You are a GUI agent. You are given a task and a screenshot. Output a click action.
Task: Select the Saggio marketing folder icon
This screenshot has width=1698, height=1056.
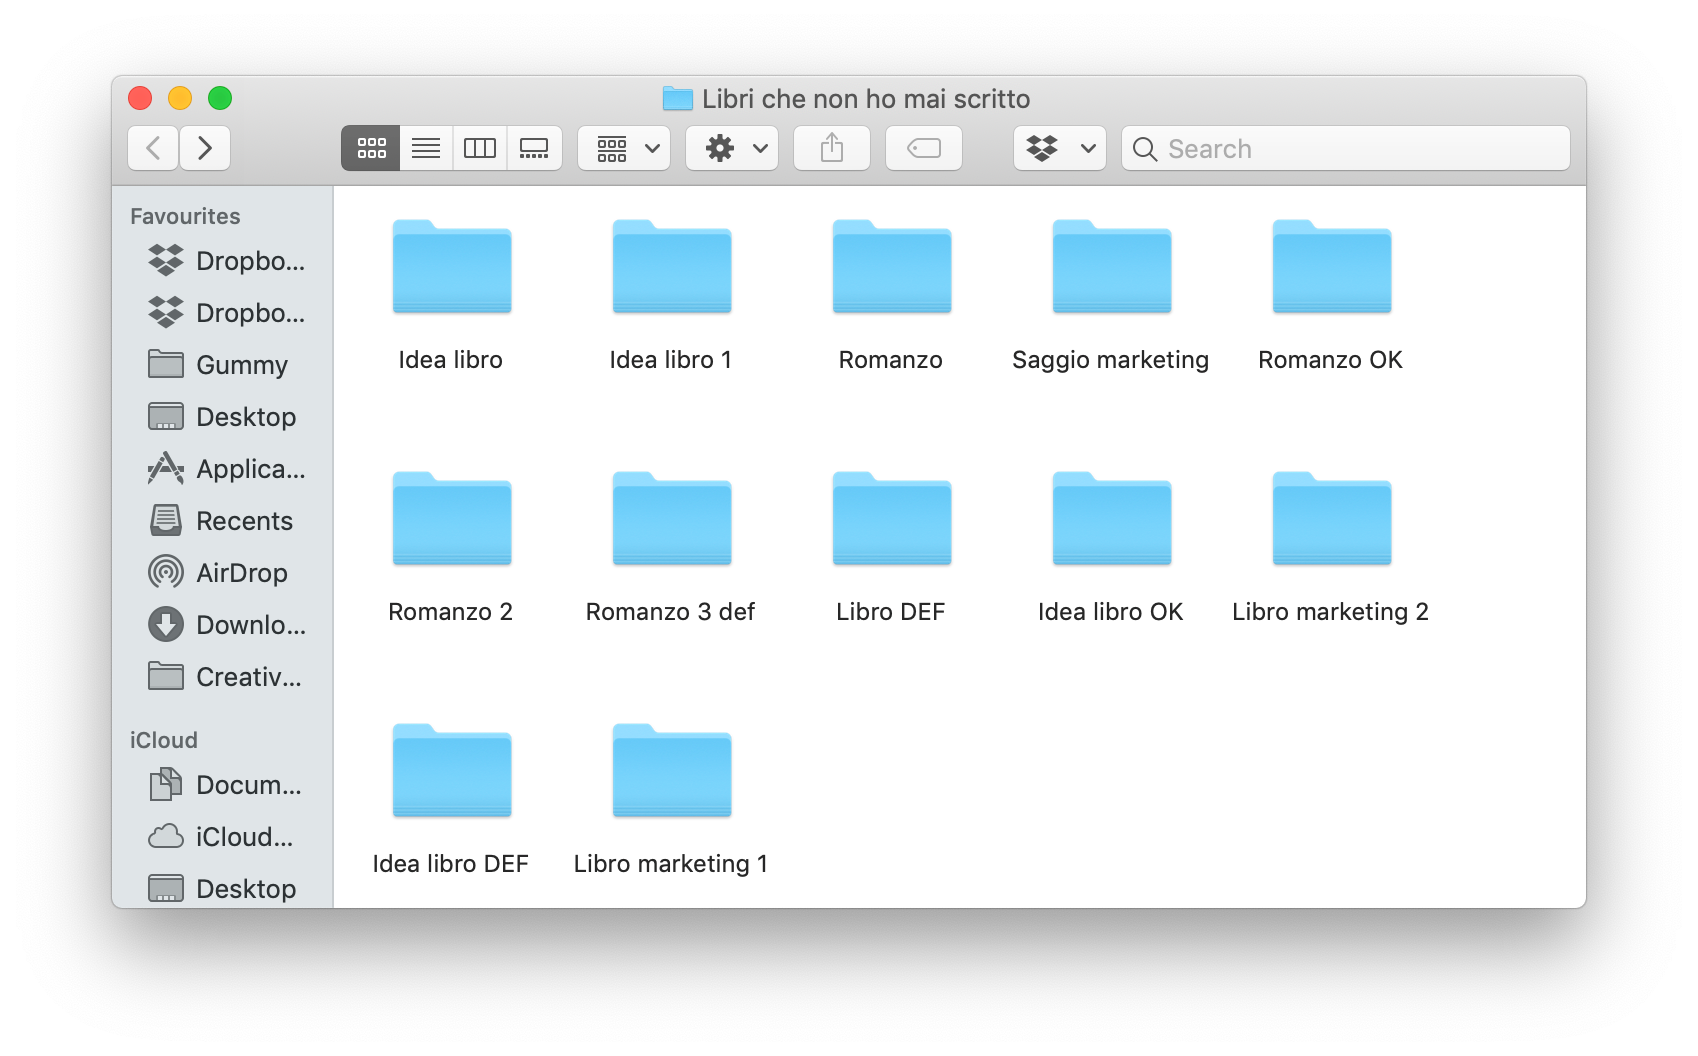1112,266
